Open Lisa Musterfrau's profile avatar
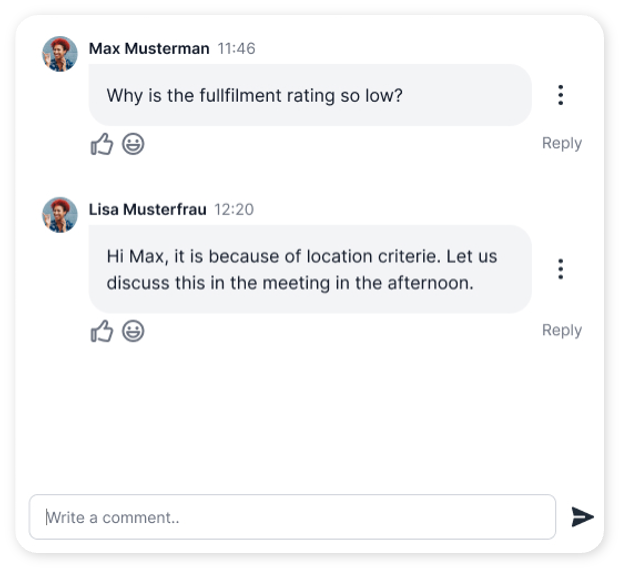 coord(60,214)
